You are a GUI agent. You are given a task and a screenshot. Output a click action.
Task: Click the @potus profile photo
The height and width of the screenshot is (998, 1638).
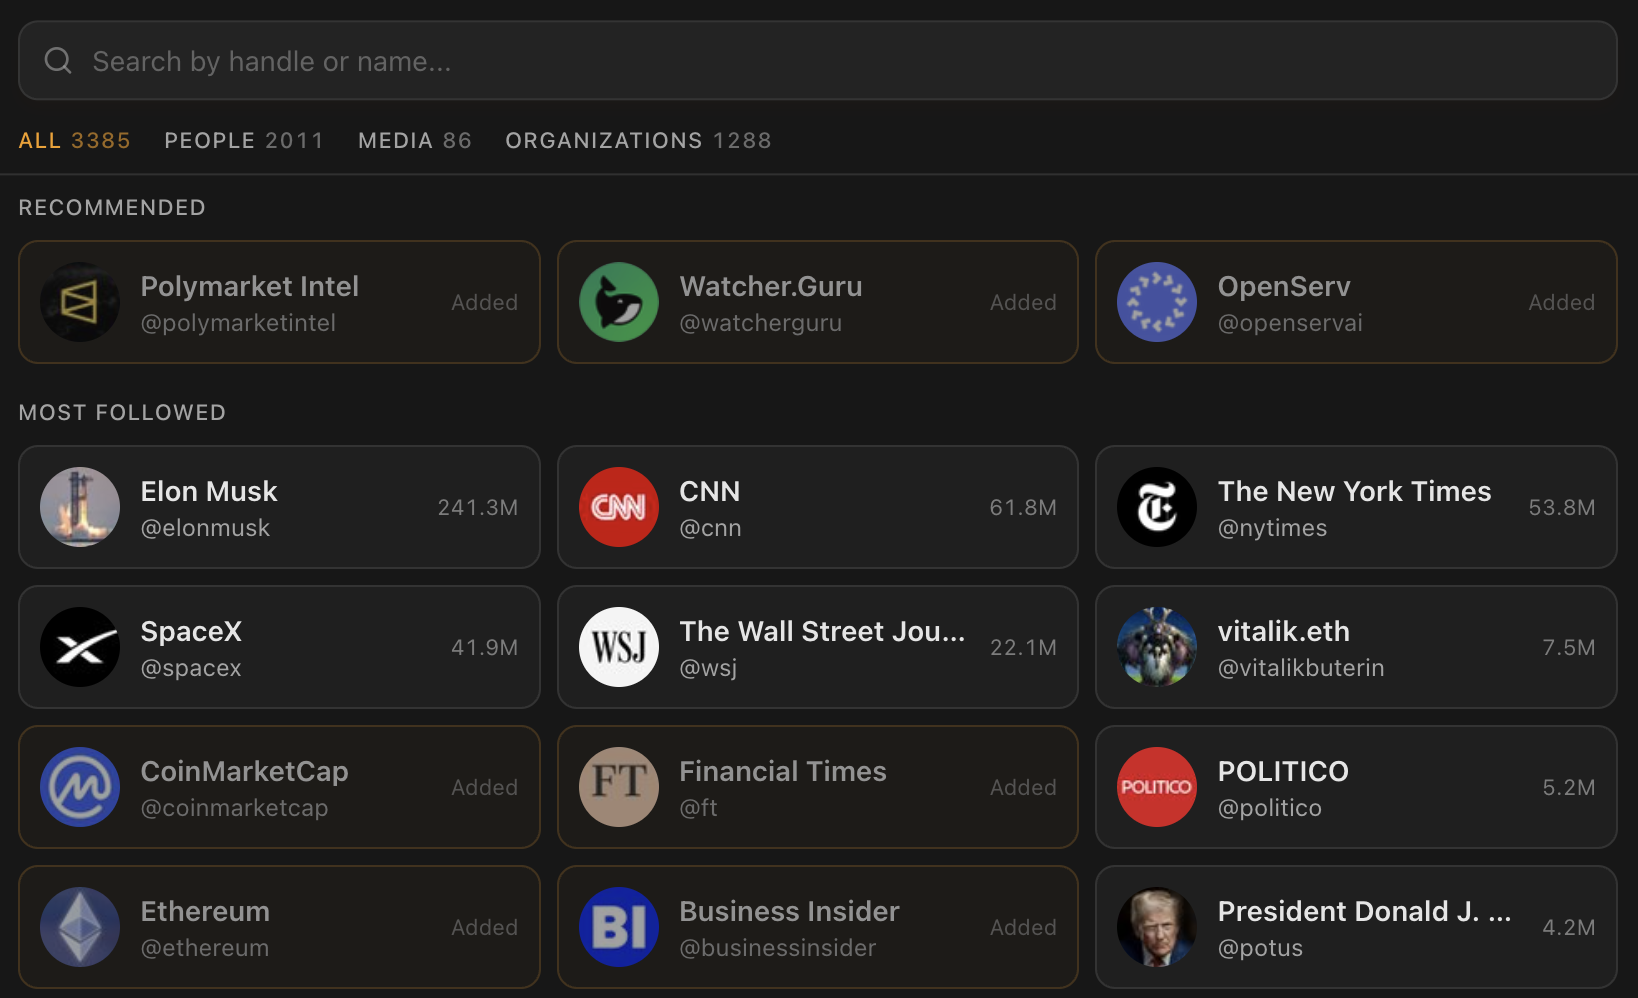[x=1157, y=927]
